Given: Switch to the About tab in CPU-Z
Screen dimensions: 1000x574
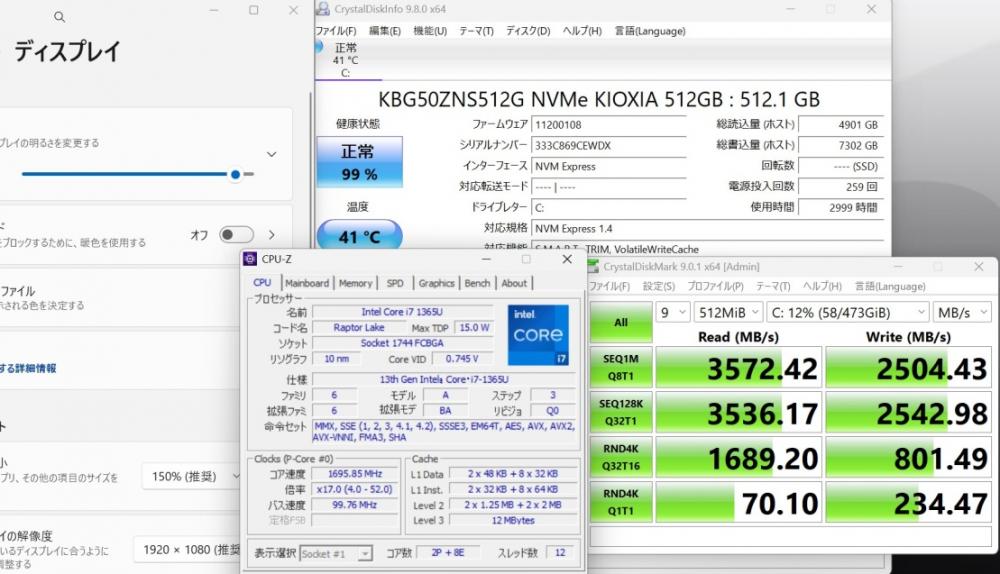Looking at the screenshot, I should [x=514, y=283].
